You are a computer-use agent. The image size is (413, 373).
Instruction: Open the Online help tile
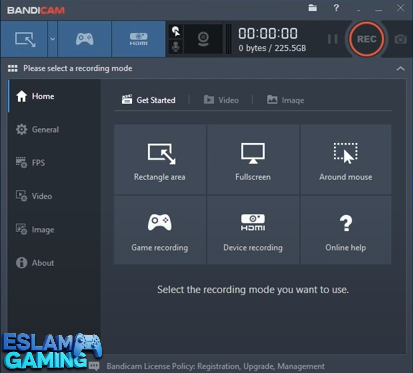point(346,230)
